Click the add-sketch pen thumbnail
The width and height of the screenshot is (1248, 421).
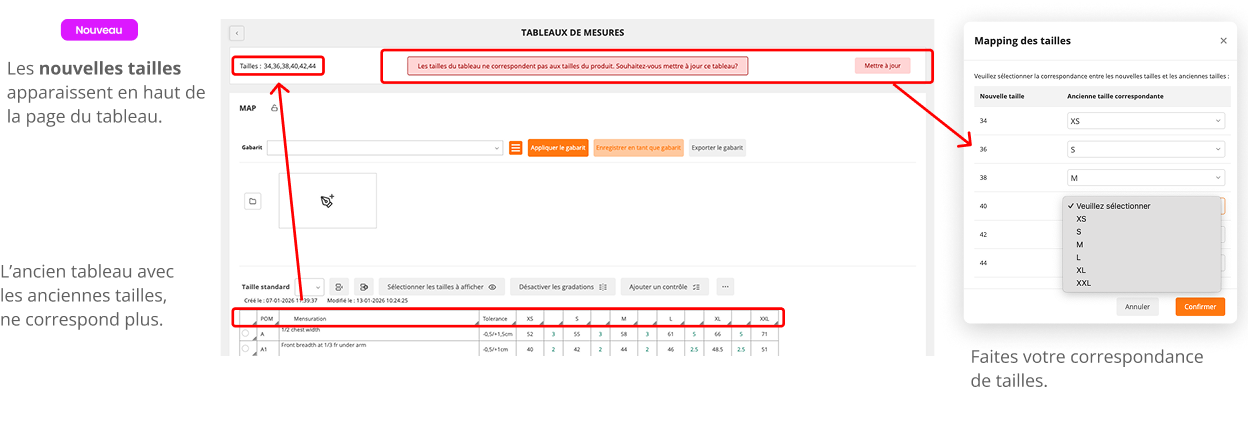point(327,201)
